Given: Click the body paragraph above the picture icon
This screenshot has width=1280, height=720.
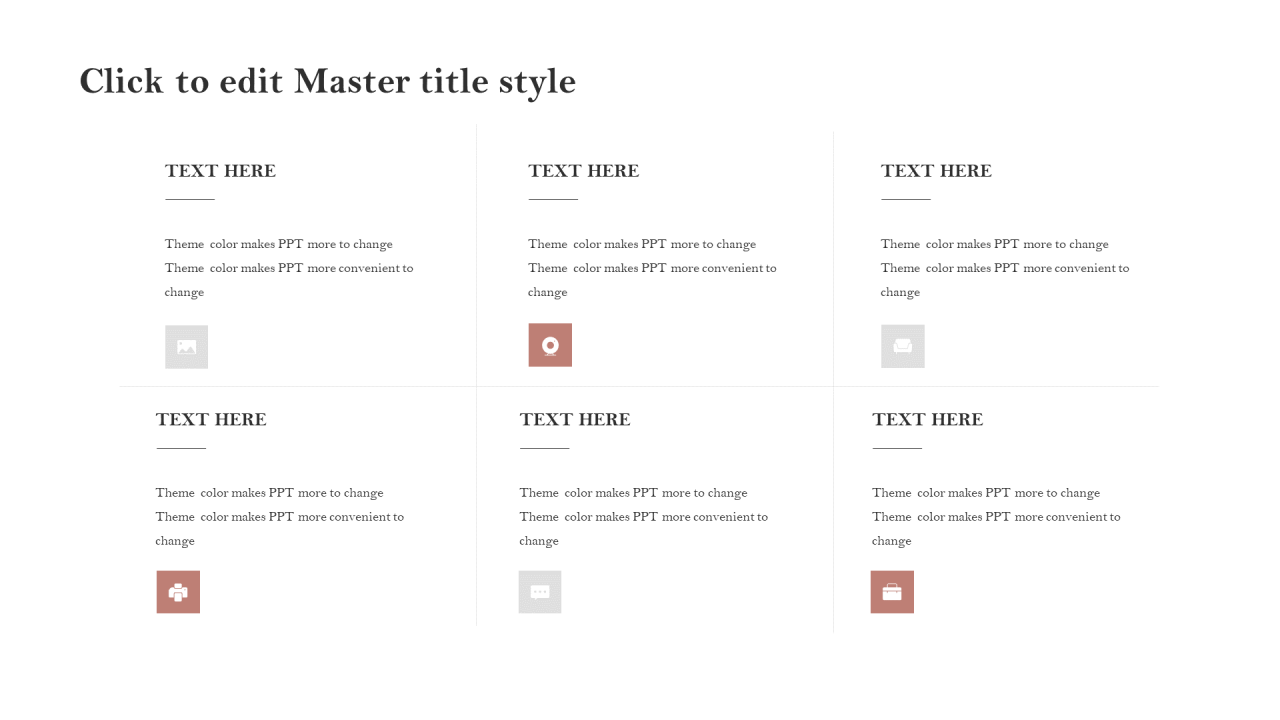Looking at the screenshot, I should click(x=289, y=268).
